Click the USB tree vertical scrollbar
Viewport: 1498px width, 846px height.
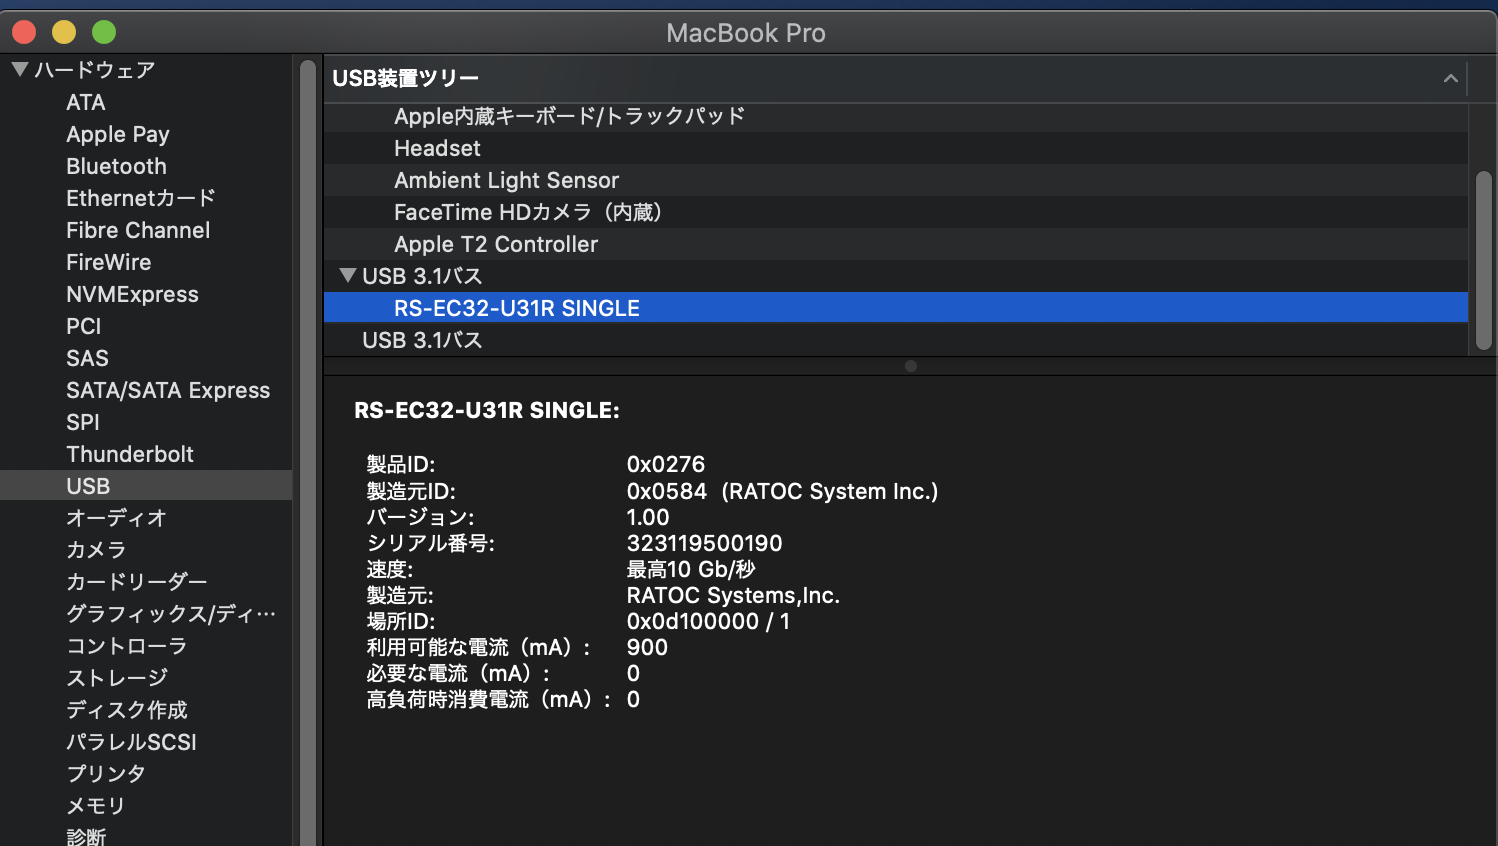click(x=1483, y=260)
